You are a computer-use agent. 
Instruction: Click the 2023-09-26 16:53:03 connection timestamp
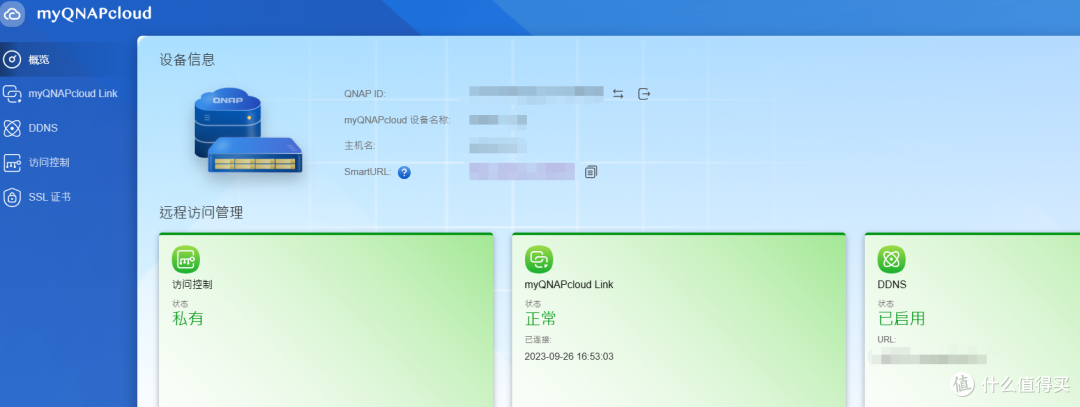[x=569, y=357]
